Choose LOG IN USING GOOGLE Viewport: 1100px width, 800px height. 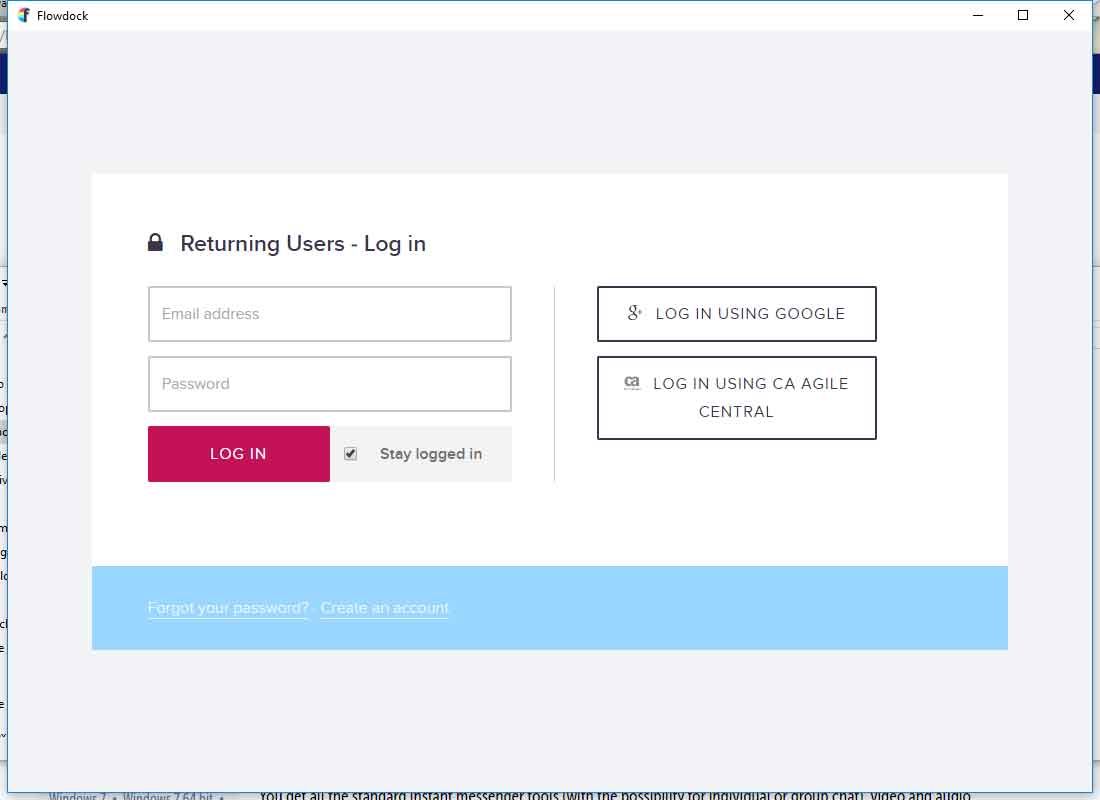[x=737, y=314]
